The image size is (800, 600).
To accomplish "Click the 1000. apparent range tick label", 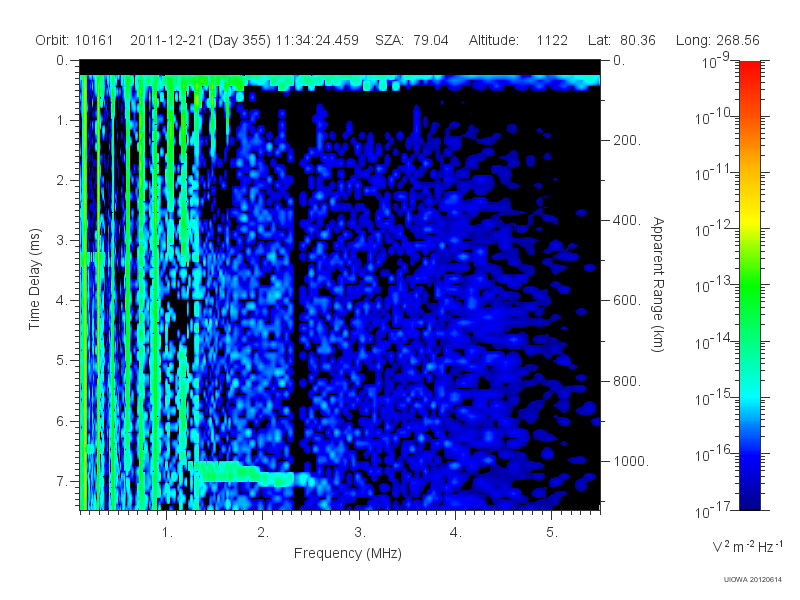I will [x=631, y=461].
